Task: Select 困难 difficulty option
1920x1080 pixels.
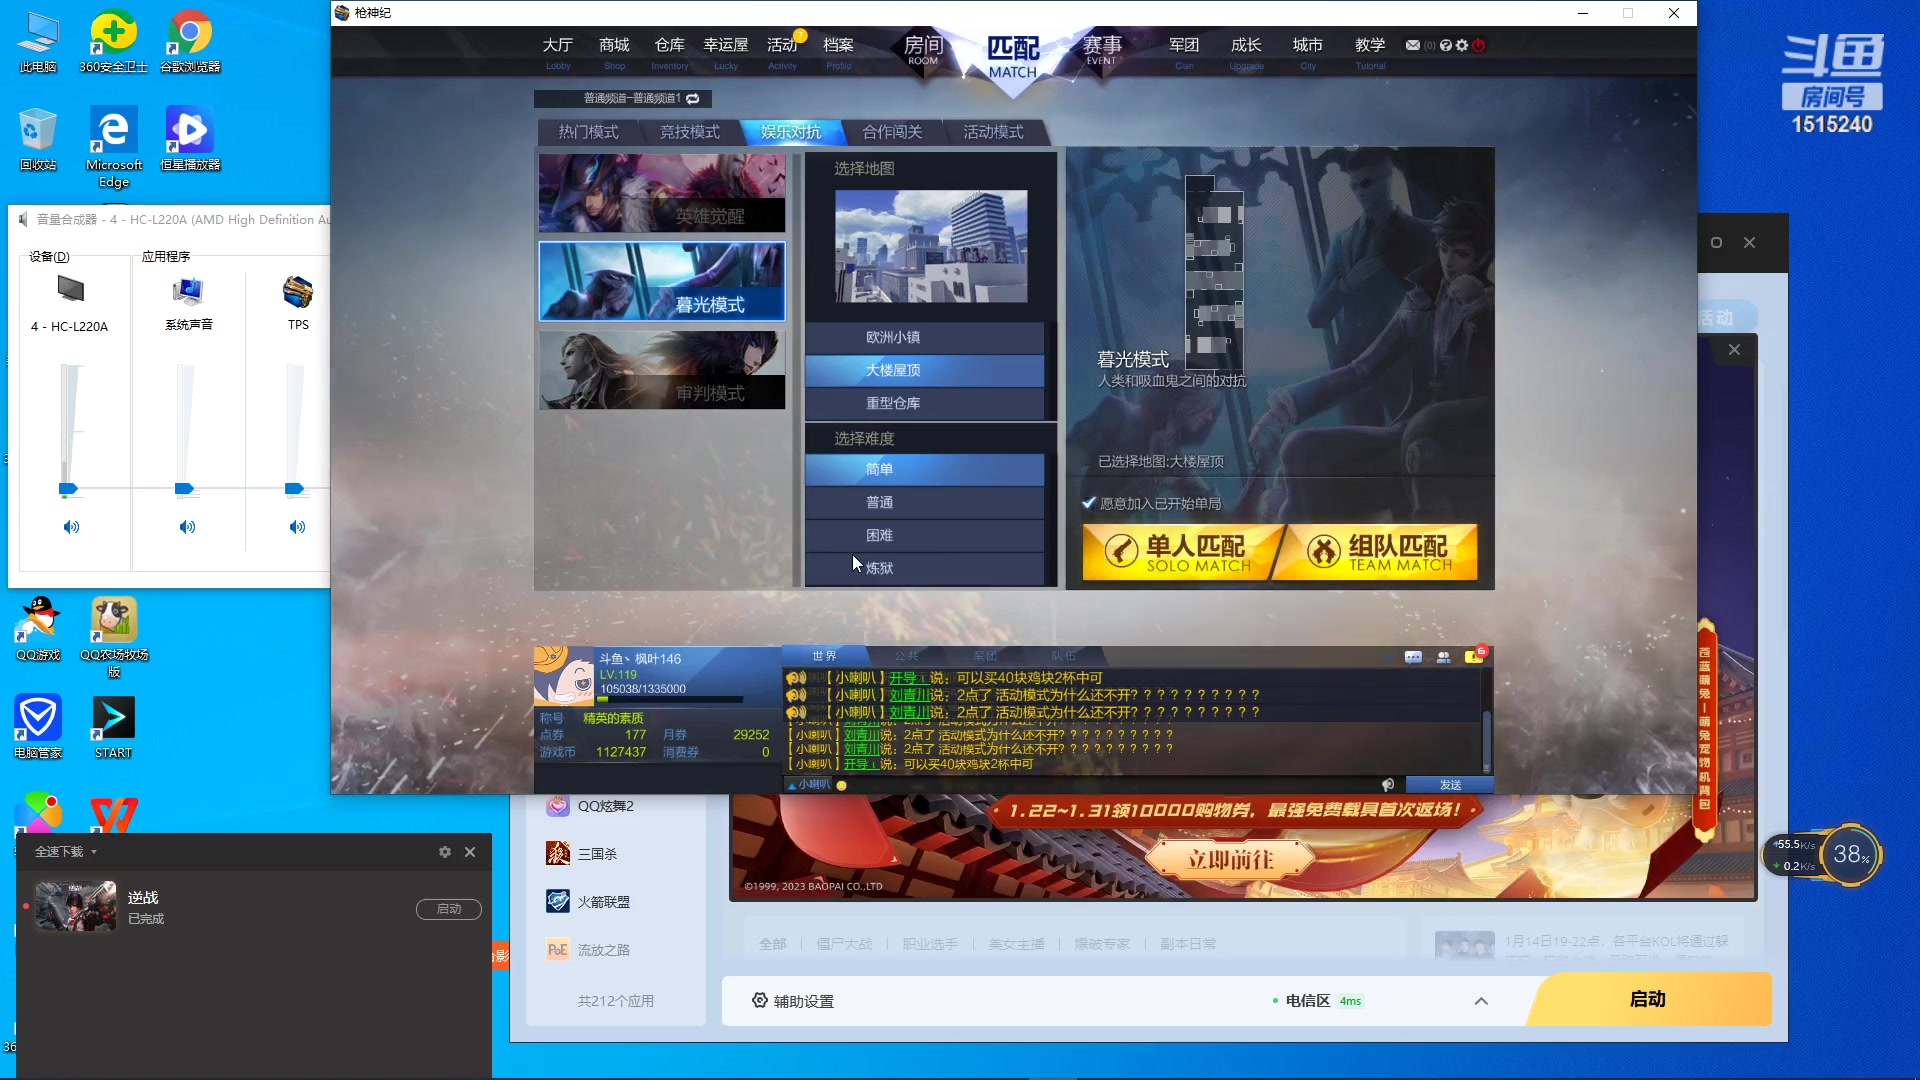Action: [924, 535]
